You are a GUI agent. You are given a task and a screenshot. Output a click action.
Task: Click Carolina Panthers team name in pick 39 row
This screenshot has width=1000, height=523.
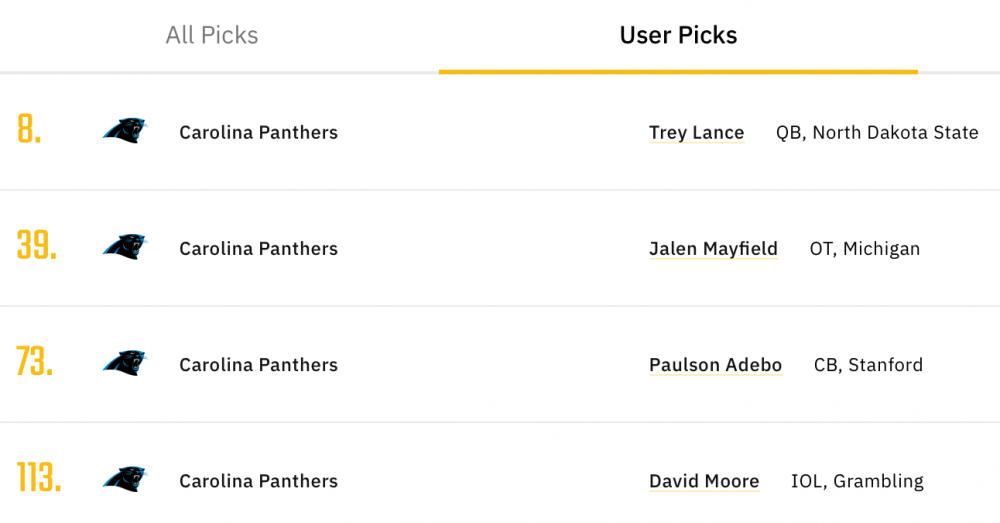[x=258, y=248]
